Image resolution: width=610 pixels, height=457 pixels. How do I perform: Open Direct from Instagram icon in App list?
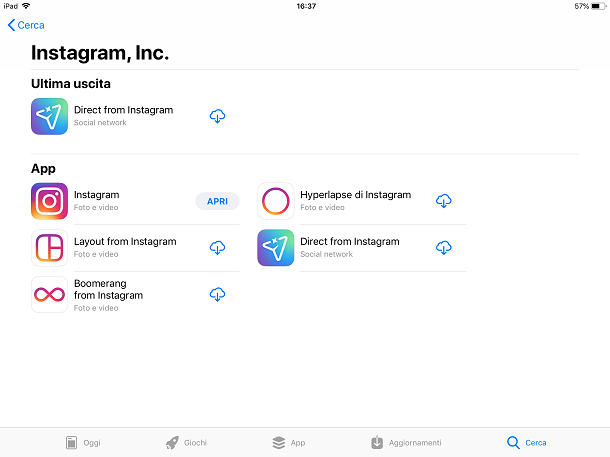pyautogui.click(x=275, y=248)
